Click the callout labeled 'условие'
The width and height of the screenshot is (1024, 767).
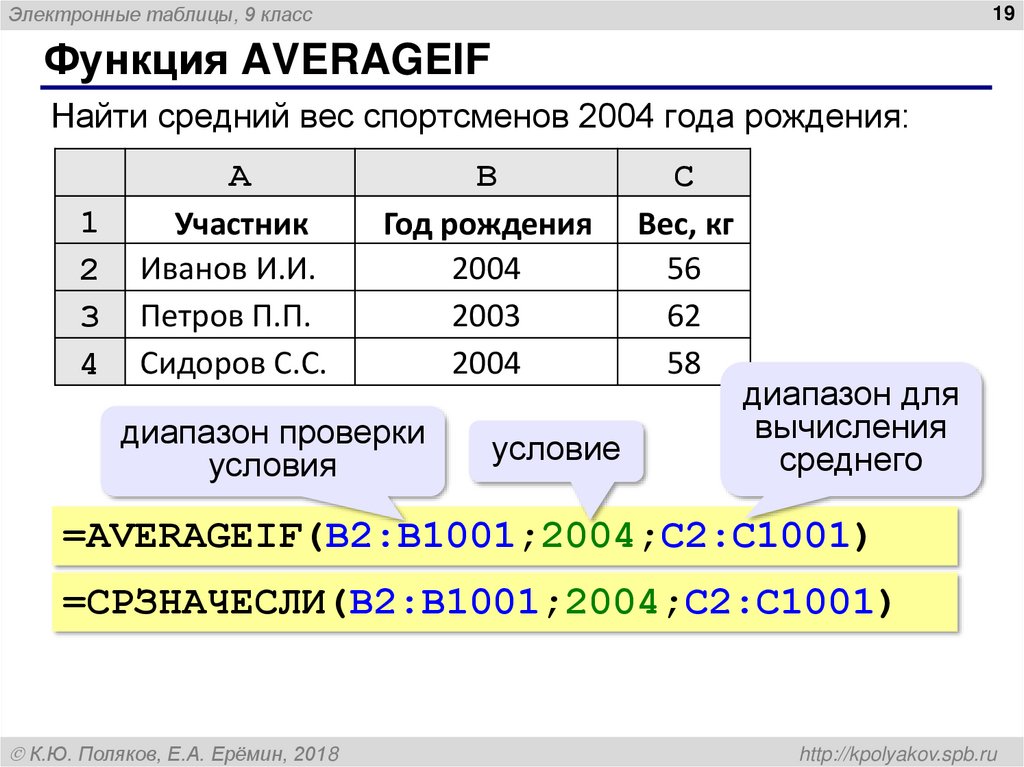[556, 451]
